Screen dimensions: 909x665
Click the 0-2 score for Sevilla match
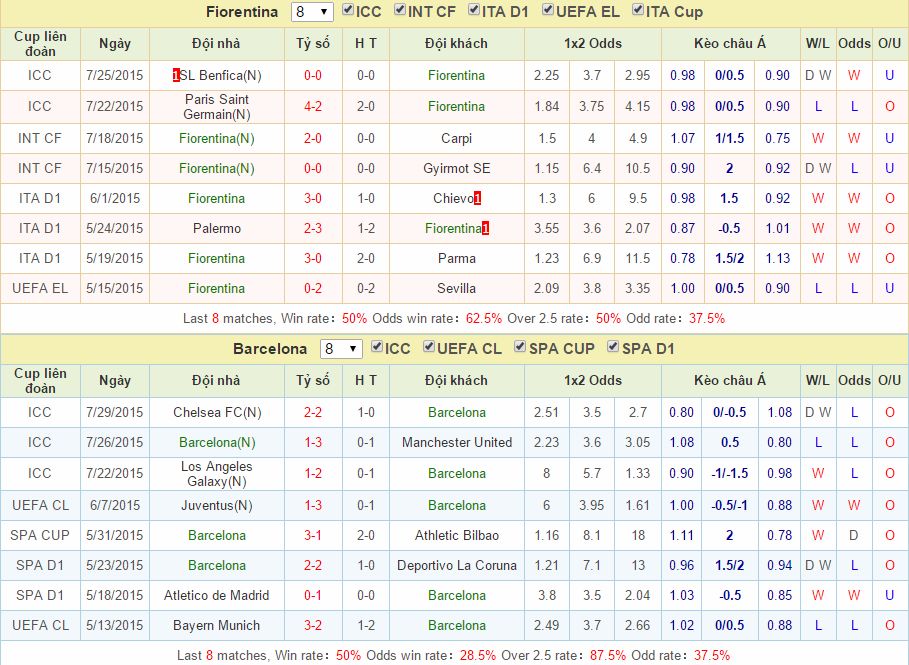click(313, 288)
